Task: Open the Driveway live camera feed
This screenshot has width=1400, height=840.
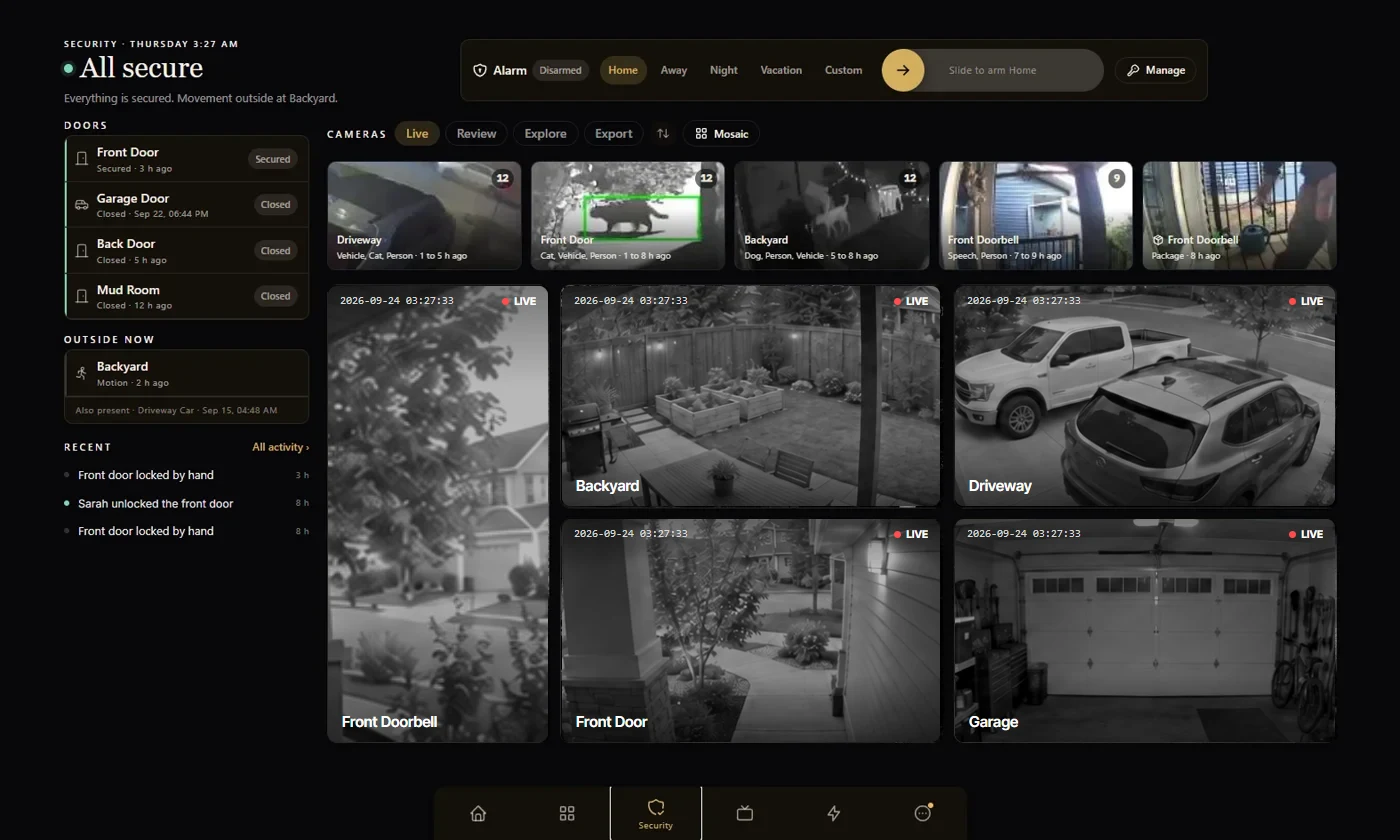Action: (1145, 396)
